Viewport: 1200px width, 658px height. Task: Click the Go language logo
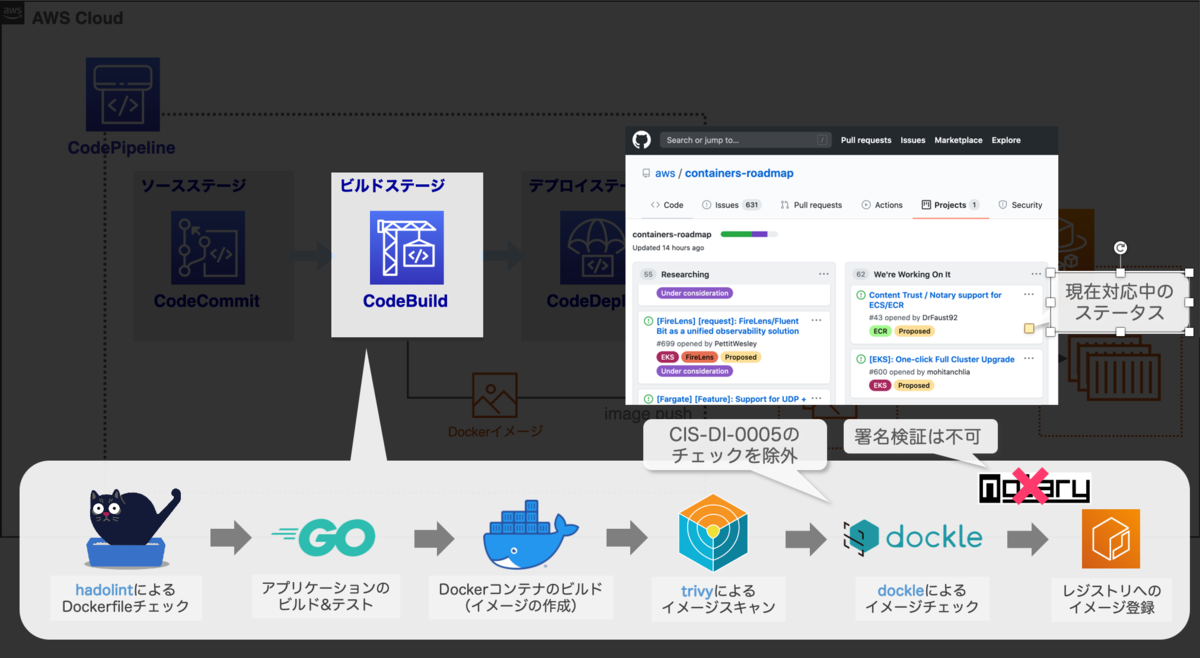(323, 539)
